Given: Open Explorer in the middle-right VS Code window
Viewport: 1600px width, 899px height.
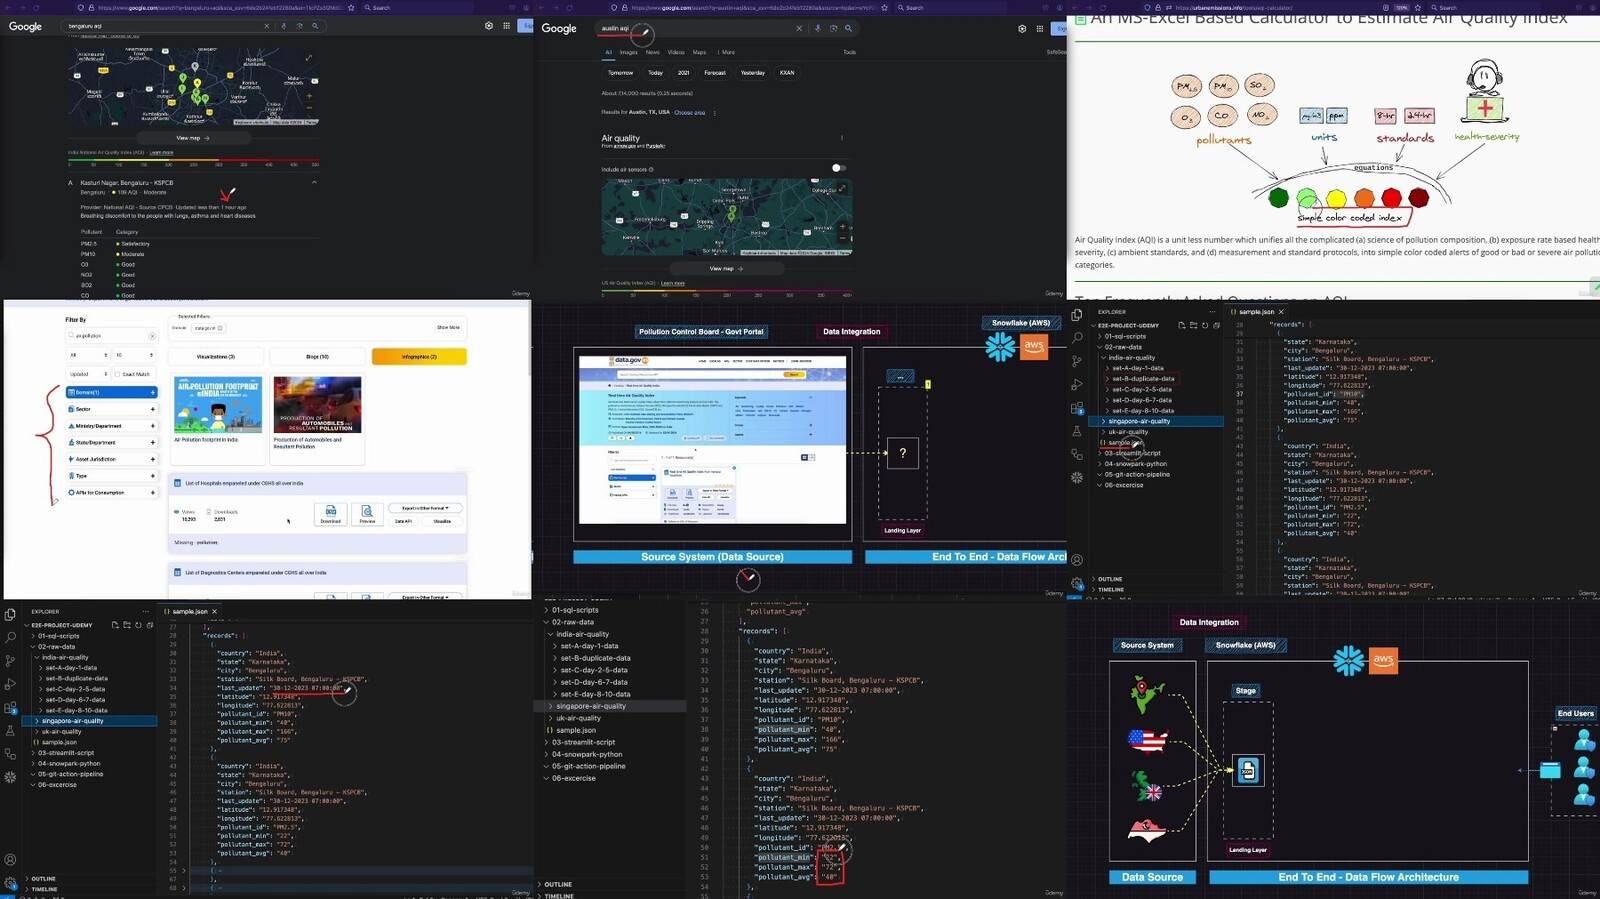Looking at the screenshot, I should pos(1076,314).
